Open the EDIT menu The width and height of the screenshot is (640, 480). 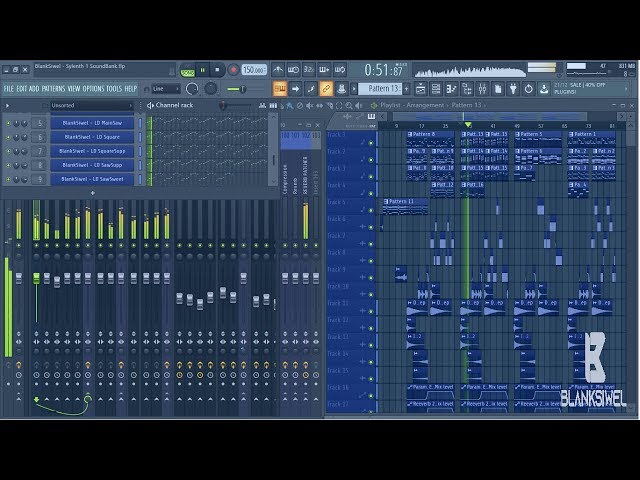point(22,89)
